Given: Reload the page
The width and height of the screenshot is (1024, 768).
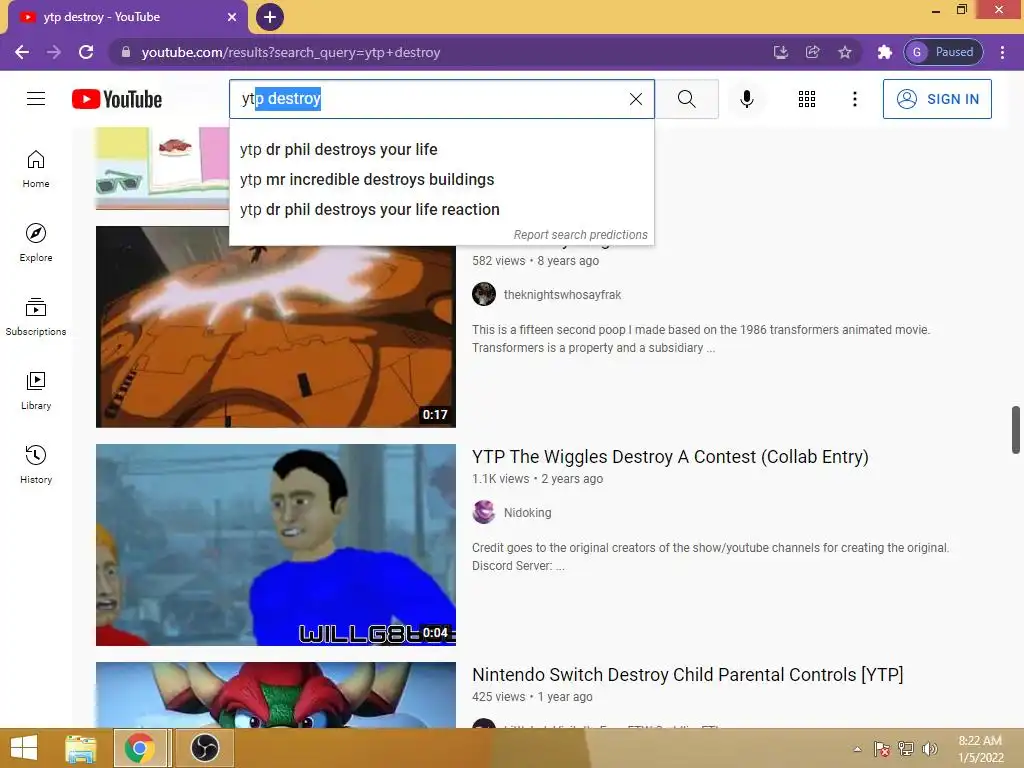Looking at the screenshot, I should [x=86, y=52].
